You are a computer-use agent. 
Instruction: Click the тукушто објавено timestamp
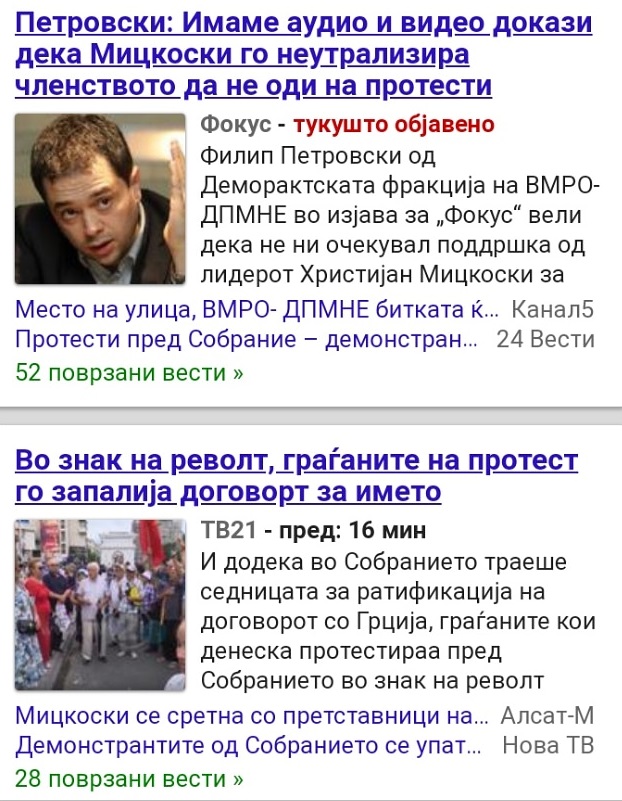coord(394,124)
